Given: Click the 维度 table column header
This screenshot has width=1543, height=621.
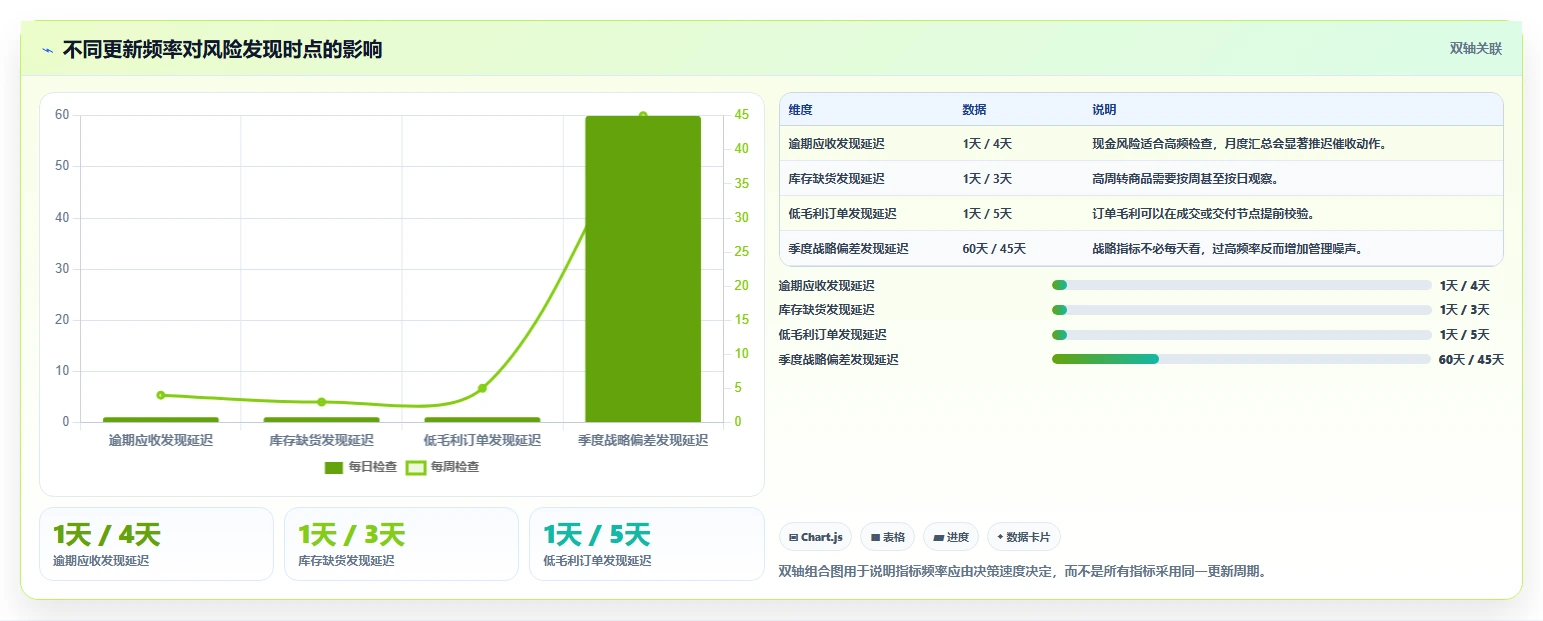Looking at the screenshot, I should pyautogui.click(x=800, y=110).
